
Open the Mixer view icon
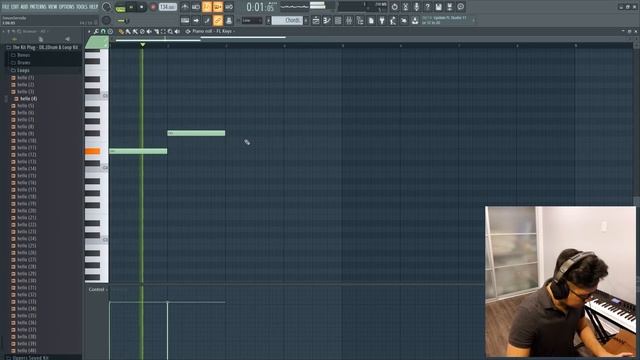point(349,20)
